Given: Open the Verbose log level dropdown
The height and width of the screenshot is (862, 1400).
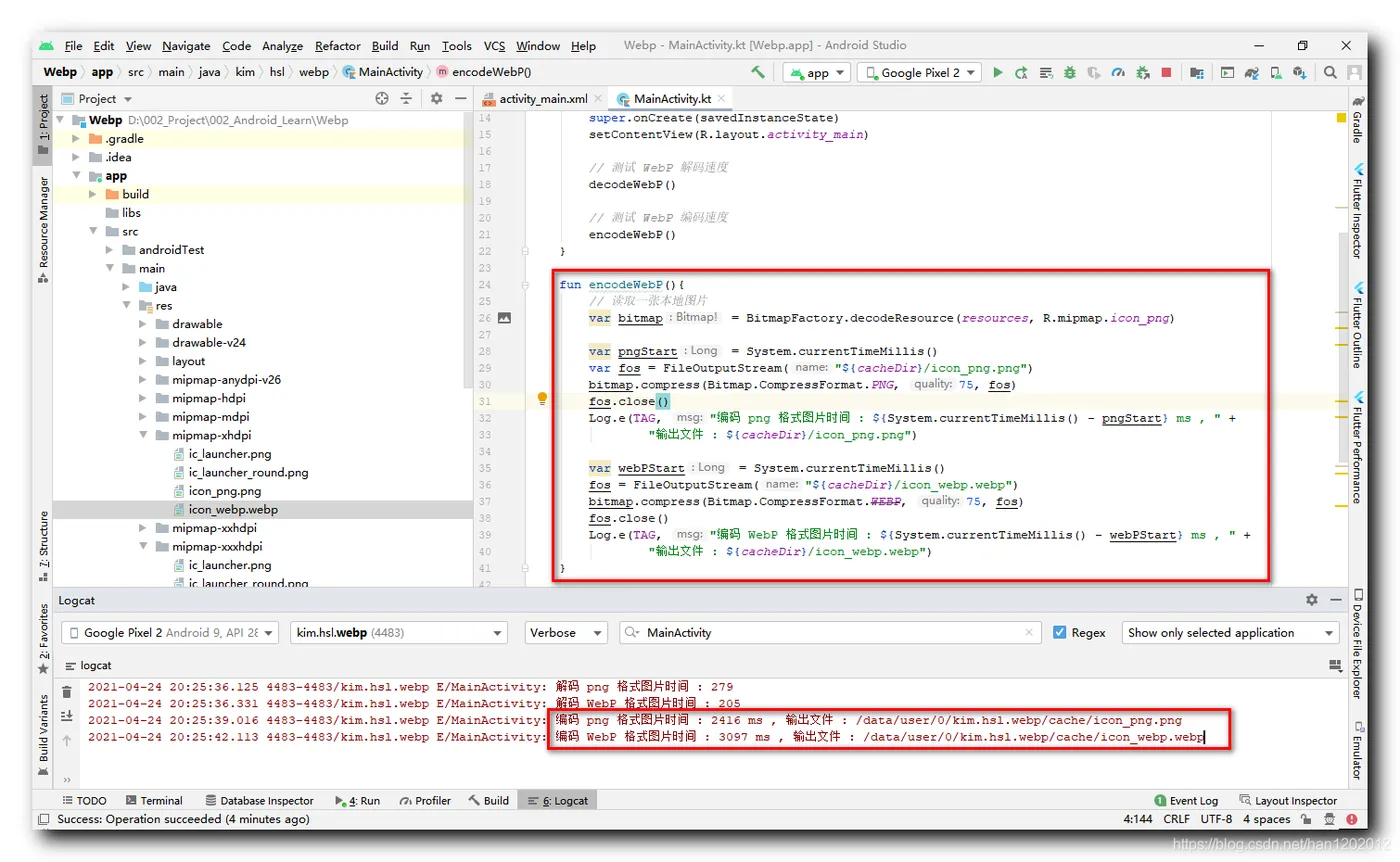Looking at the screenshot, I should (566, 632).
